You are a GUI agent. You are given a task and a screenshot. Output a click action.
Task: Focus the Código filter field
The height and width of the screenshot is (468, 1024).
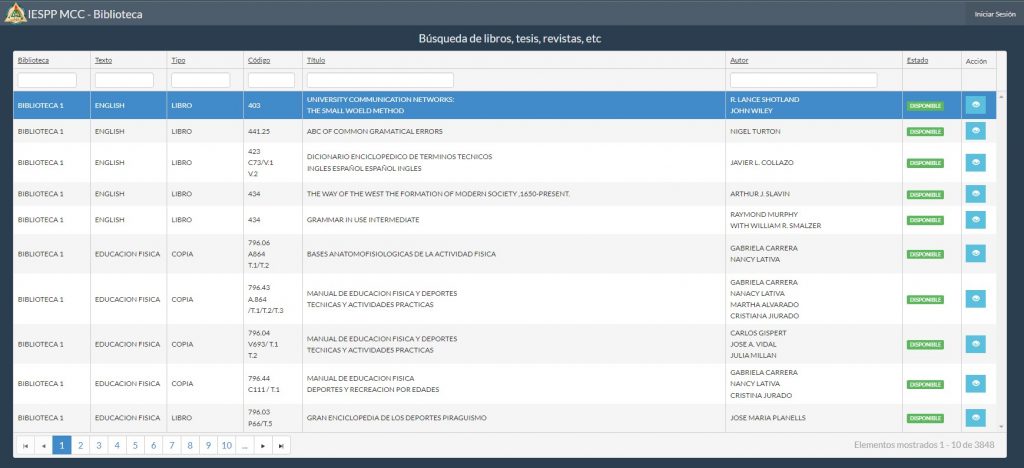tap(272, 80)
